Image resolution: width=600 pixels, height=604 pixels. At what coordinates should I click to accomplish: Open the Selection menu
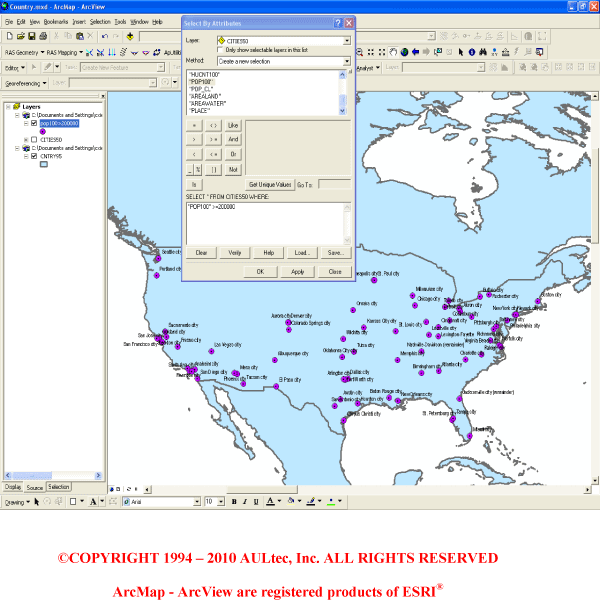100,22
